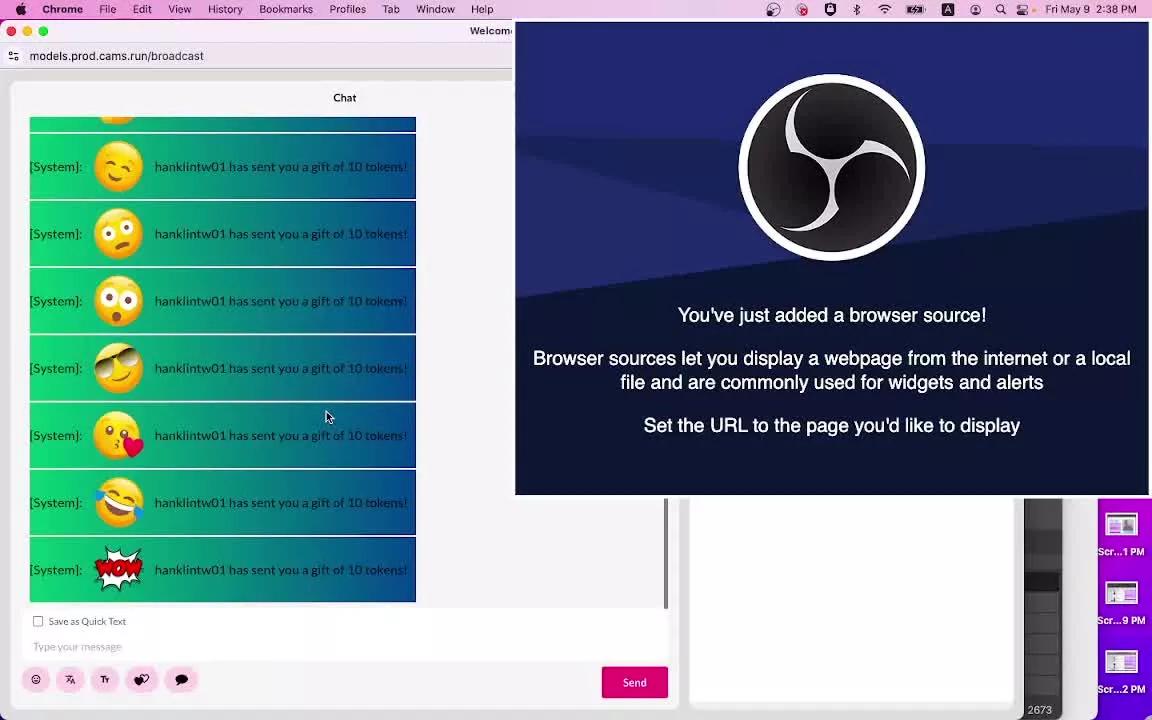
Task: Open the Wi-Fi status menu
Action: coord(885,10)
